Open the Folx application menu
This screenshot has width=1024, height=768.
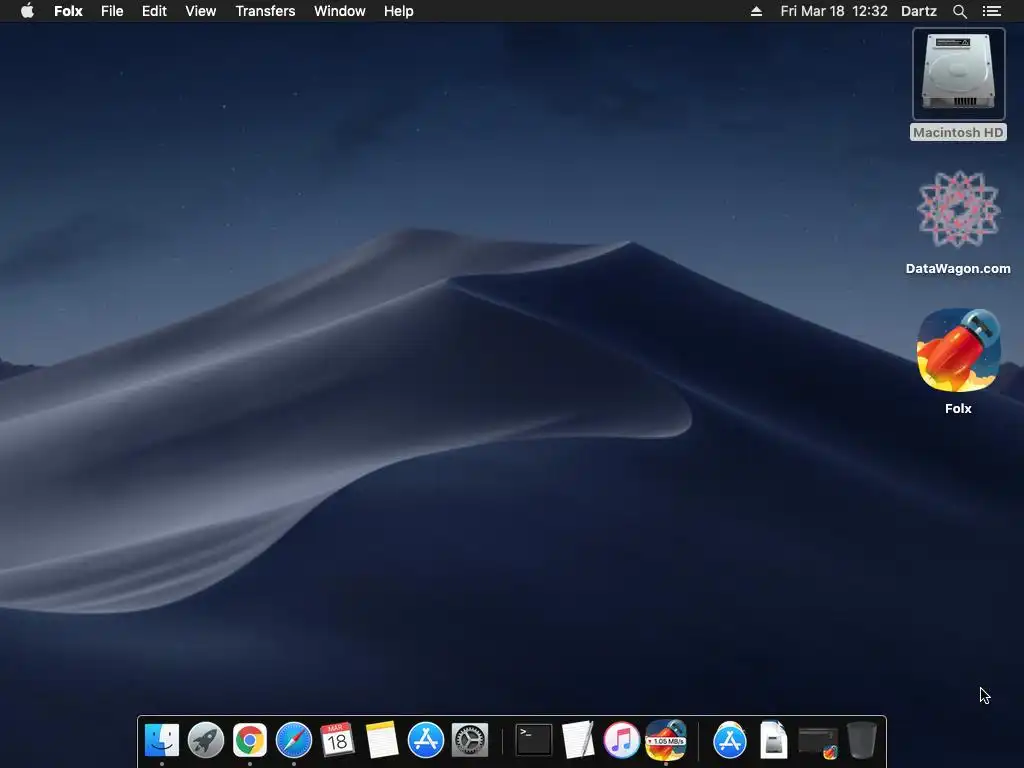pos(68,11)
